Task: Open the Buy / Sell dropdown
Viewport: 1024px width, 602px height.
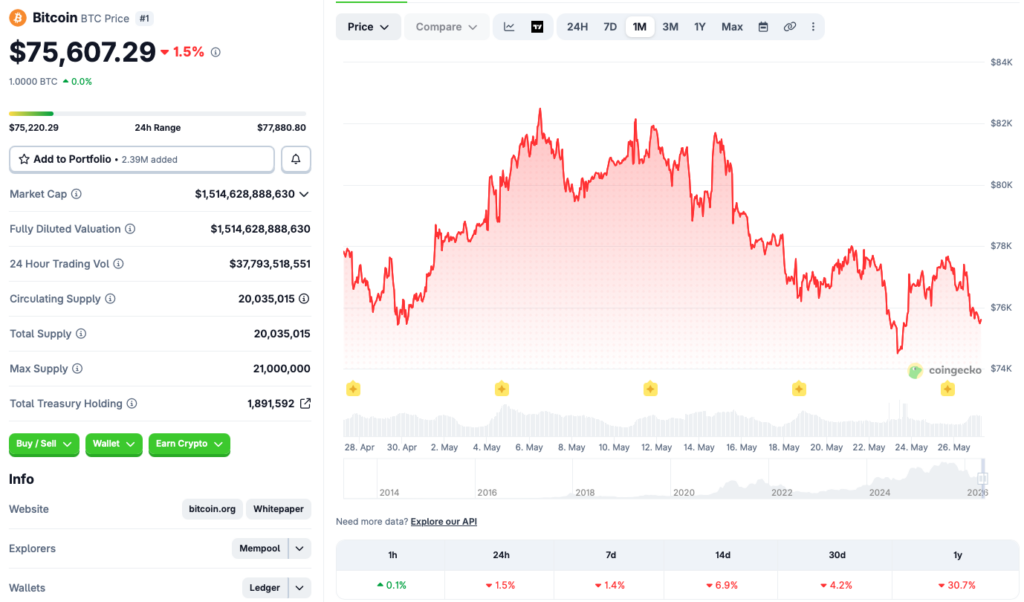Action: tap(44, 444)
